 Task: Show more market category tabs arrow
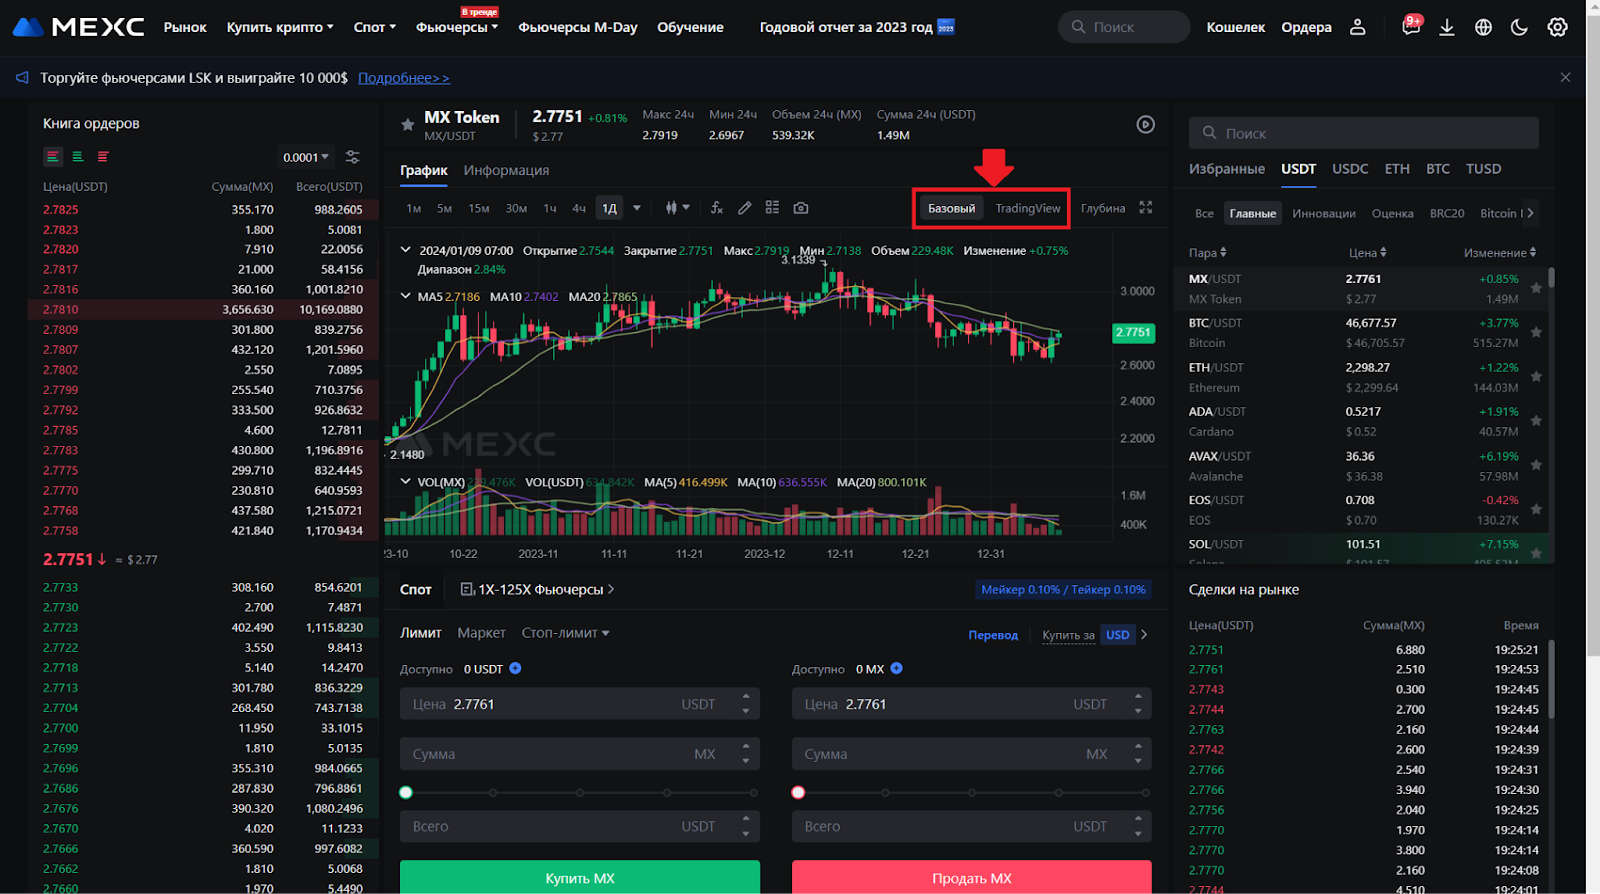(1530, 213)
